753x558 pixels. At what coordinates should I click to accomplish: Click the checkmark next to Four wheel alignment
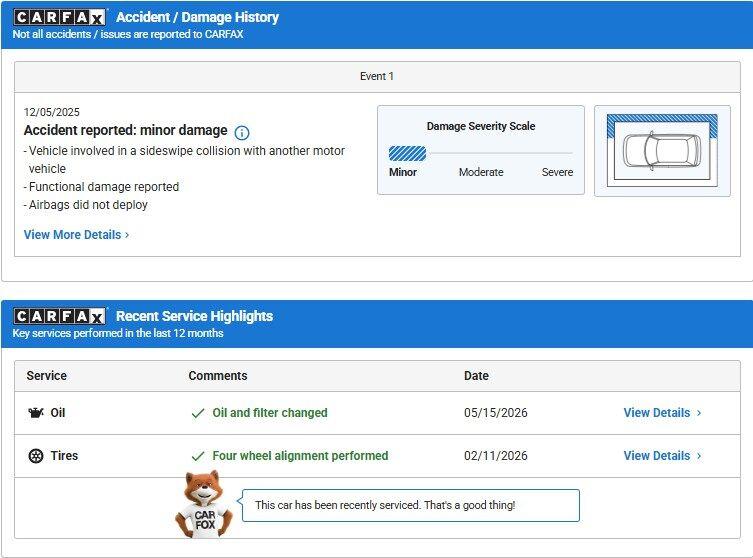click(x=198, y=456)
